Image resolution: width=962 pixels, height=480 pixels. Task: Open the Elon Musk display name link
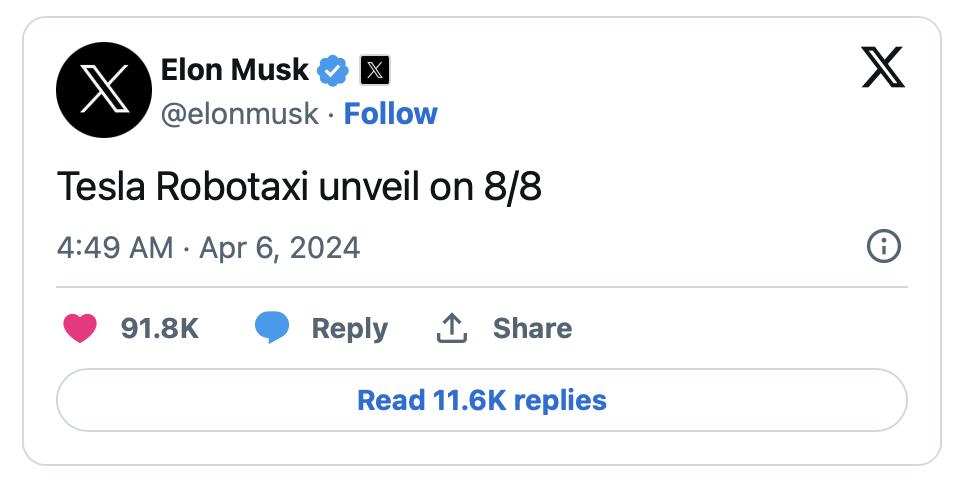[x=234, y=70]
